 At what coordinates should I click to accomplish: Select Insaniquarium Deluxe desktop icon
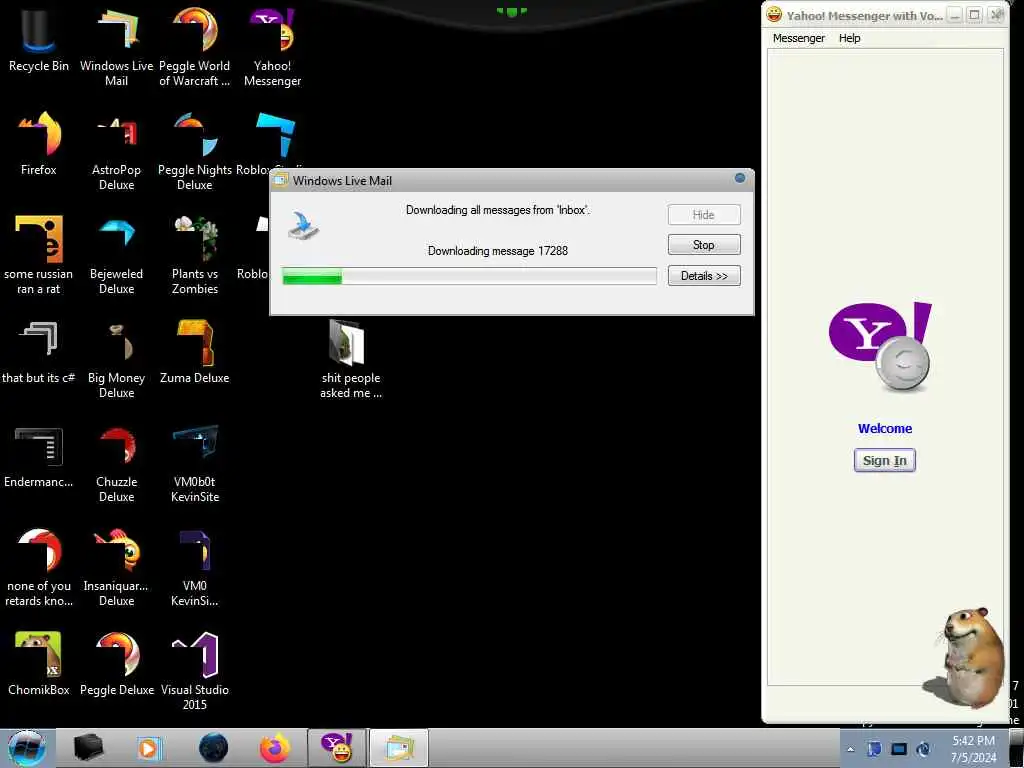coord(116,568)
